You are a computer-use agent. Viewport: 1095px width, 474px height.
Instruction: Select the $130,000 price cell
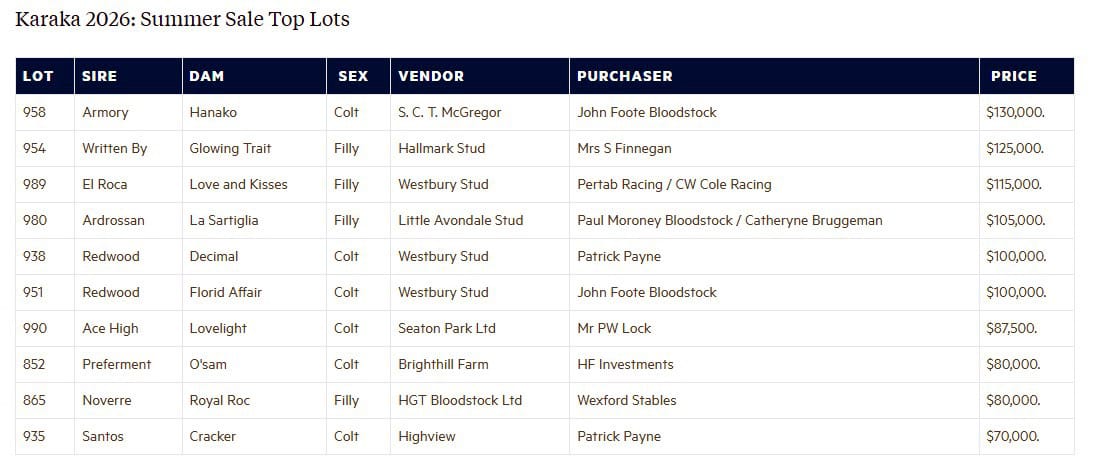(1015, 113)
